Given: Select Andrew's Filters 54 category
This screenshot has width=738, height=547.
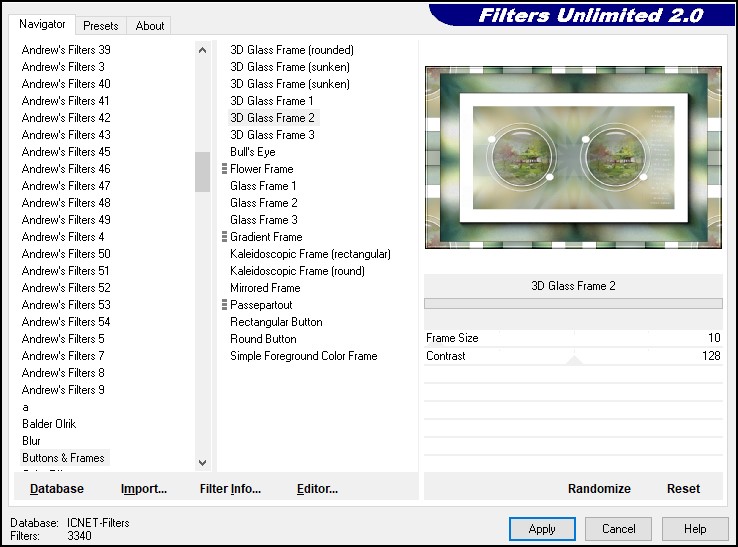Looking at the screenshot, I should pyautogui.click(x=66, y=322).
